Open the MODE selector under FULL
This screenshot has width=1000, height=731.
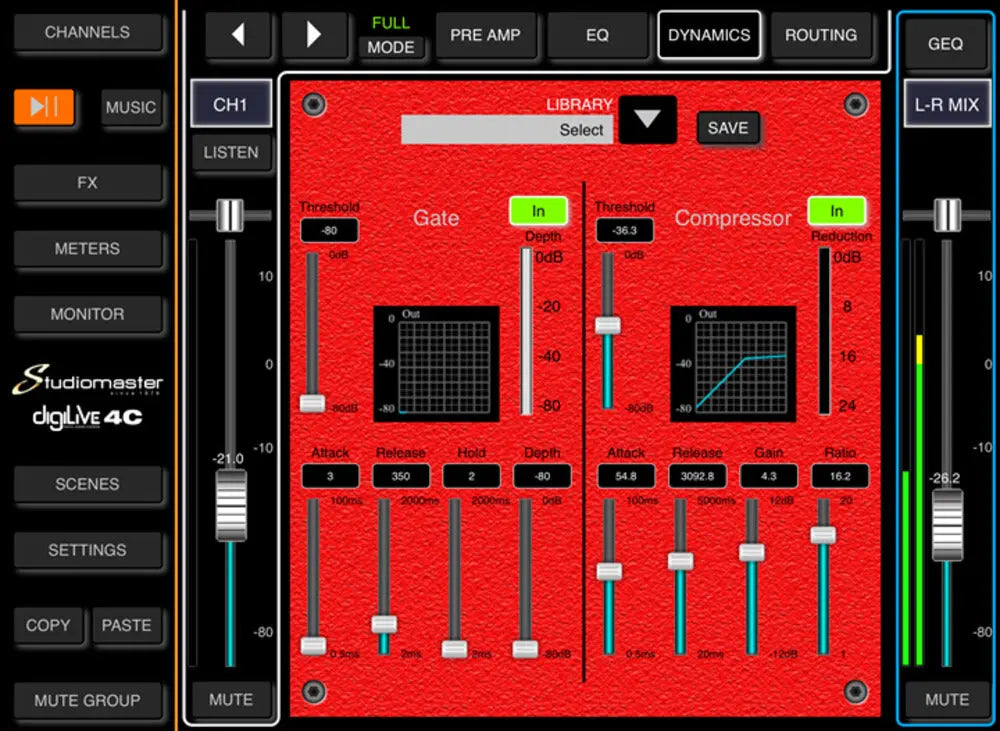tap(392, 47)
